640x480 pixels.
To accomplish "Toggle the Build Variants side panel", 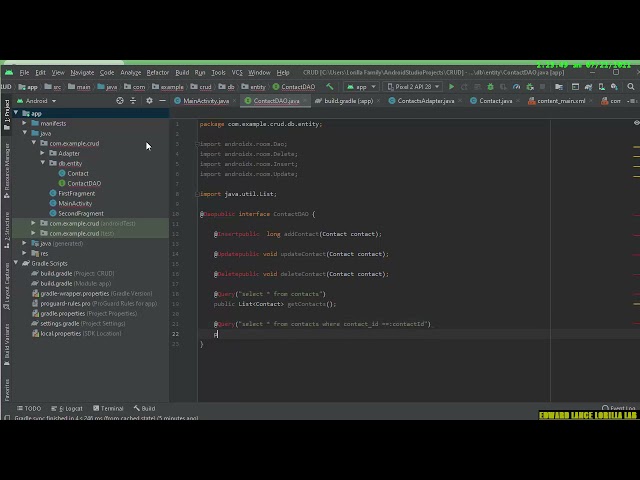I will point(7,344).
